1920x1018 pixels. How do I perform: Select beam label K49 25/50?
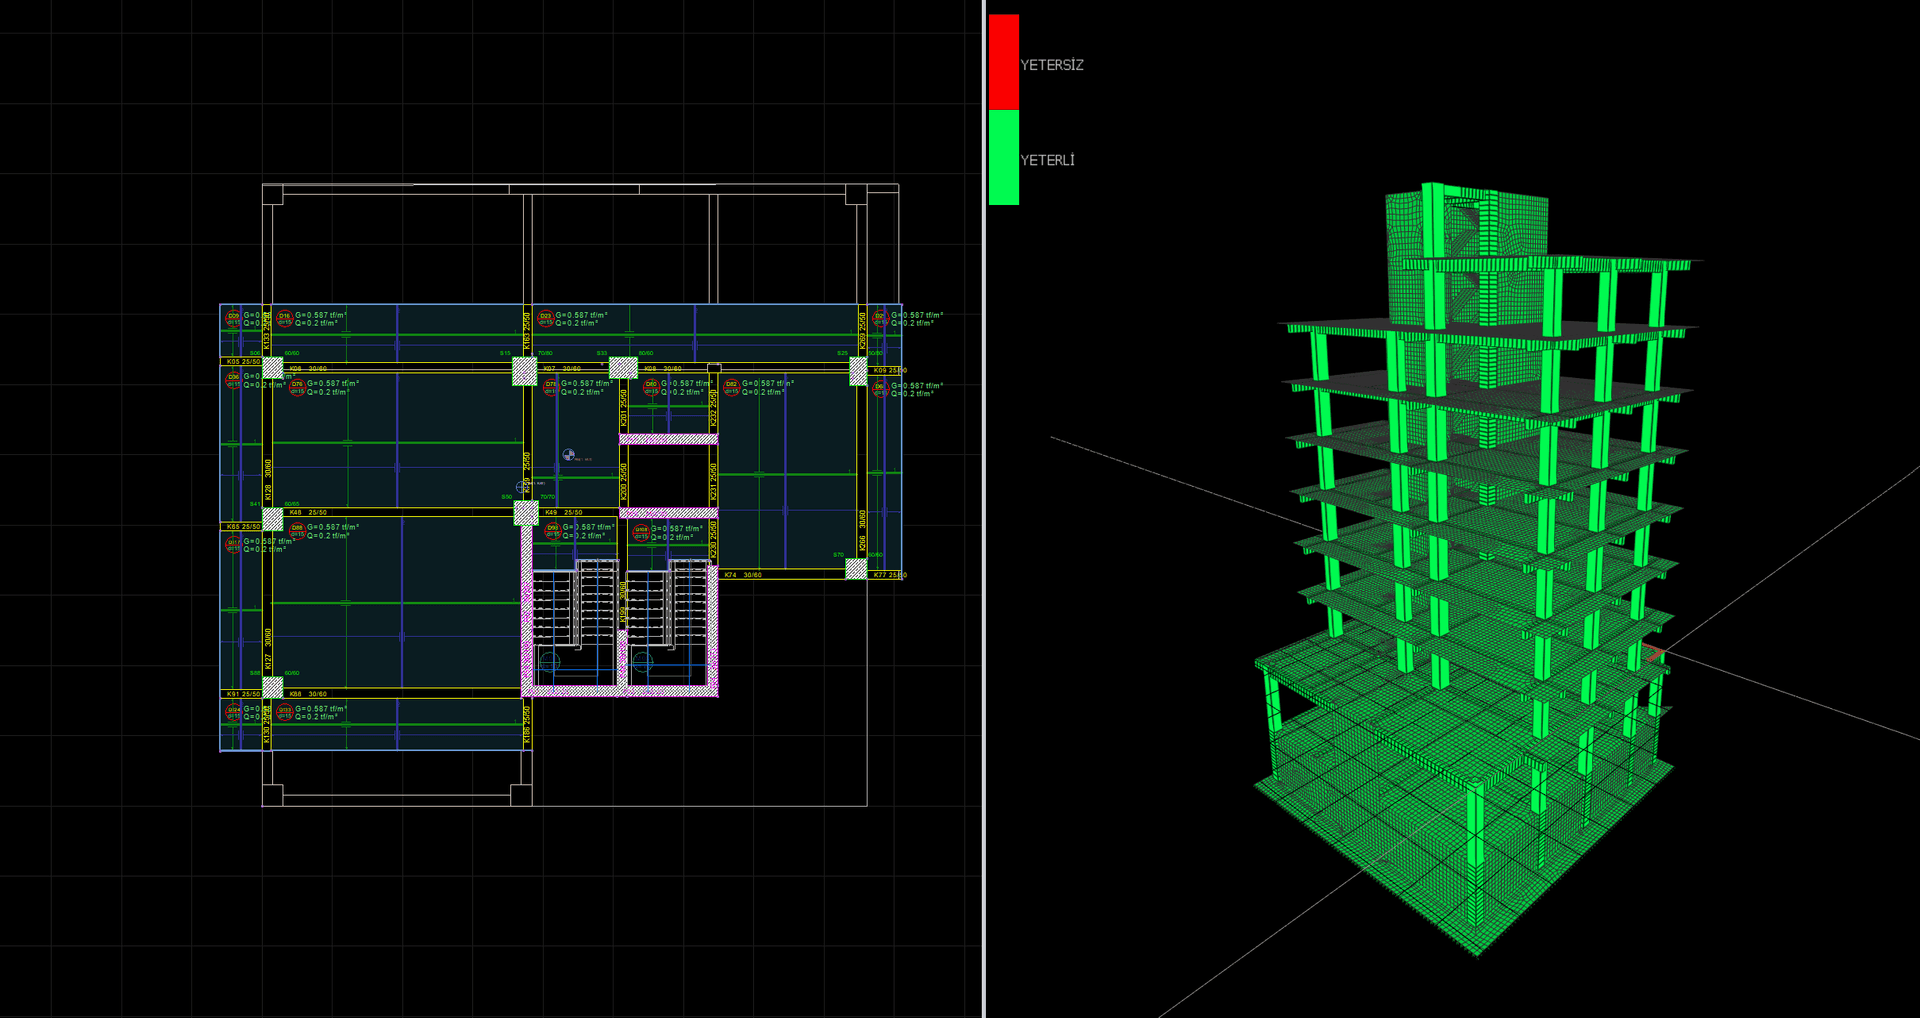(564, 513)
